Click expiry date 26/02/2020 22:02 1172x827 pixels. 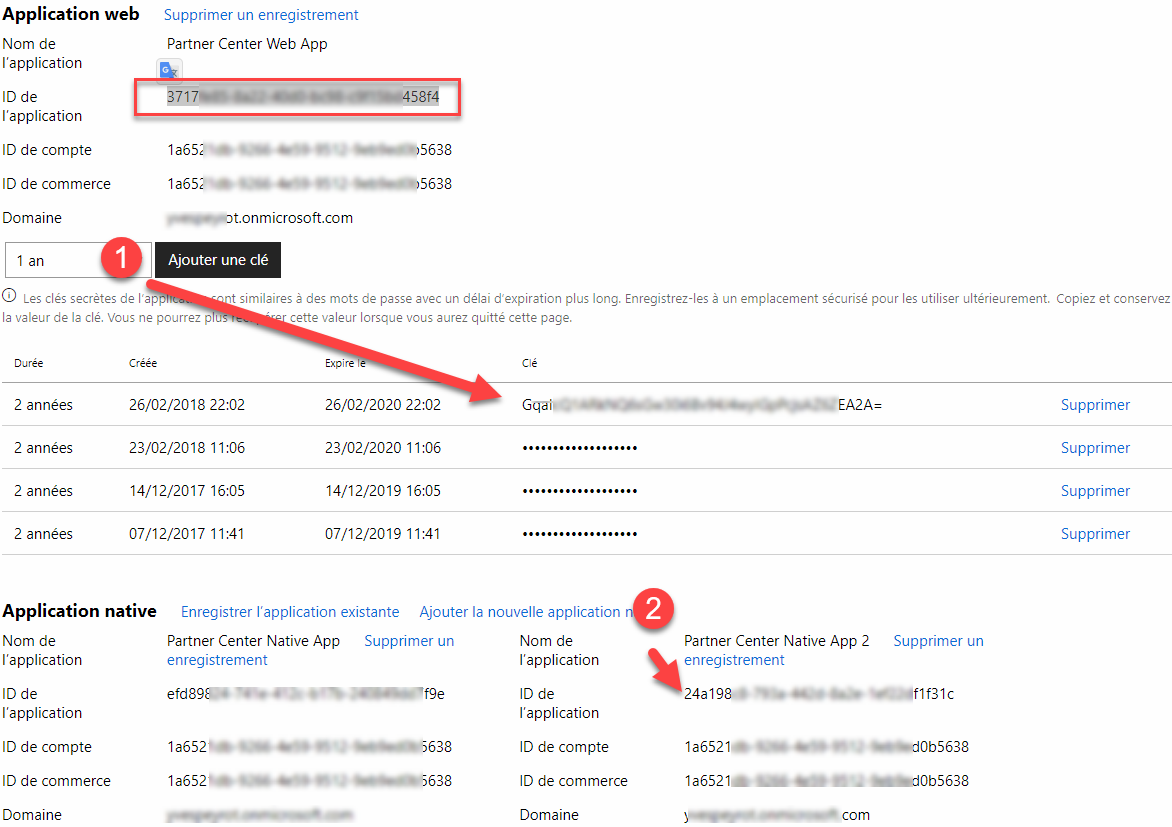pyautogui.click(x=383, y=405)
